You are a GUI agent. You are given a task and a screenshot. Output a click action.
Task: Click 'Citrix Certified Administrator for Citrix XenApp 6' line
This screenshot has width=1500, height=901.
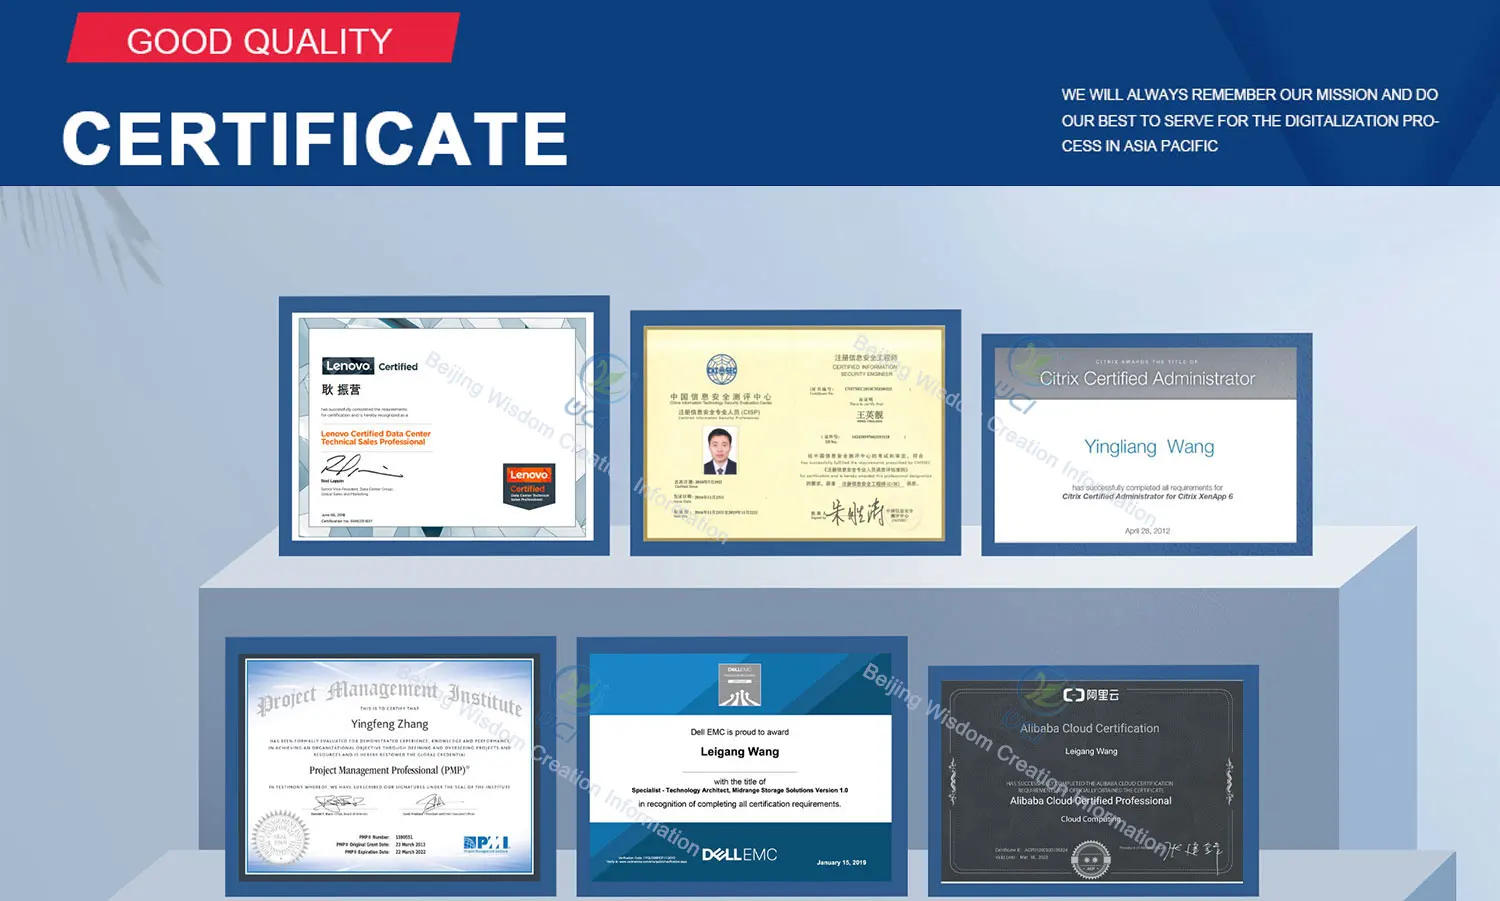pos(1147,496)
